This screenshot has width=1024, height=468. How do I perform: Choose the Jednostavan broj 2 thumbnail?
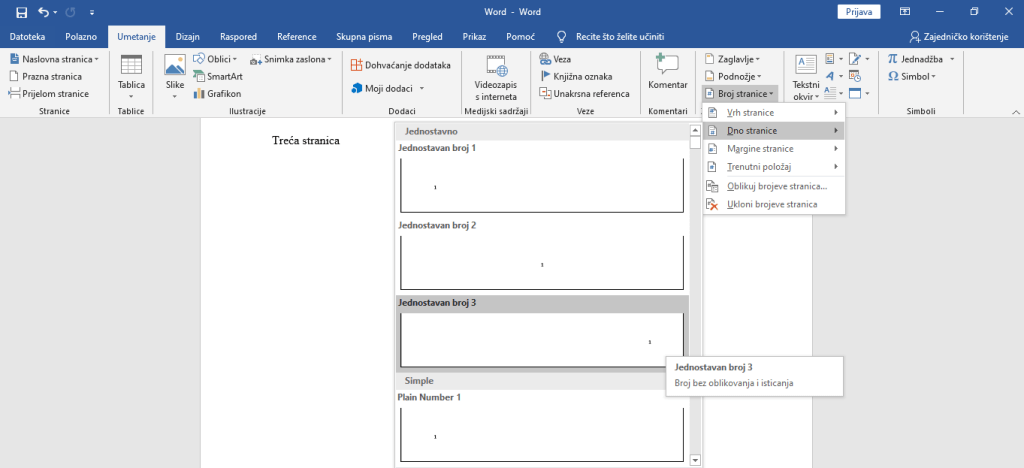pyautogui.click(x=542, y=263)
